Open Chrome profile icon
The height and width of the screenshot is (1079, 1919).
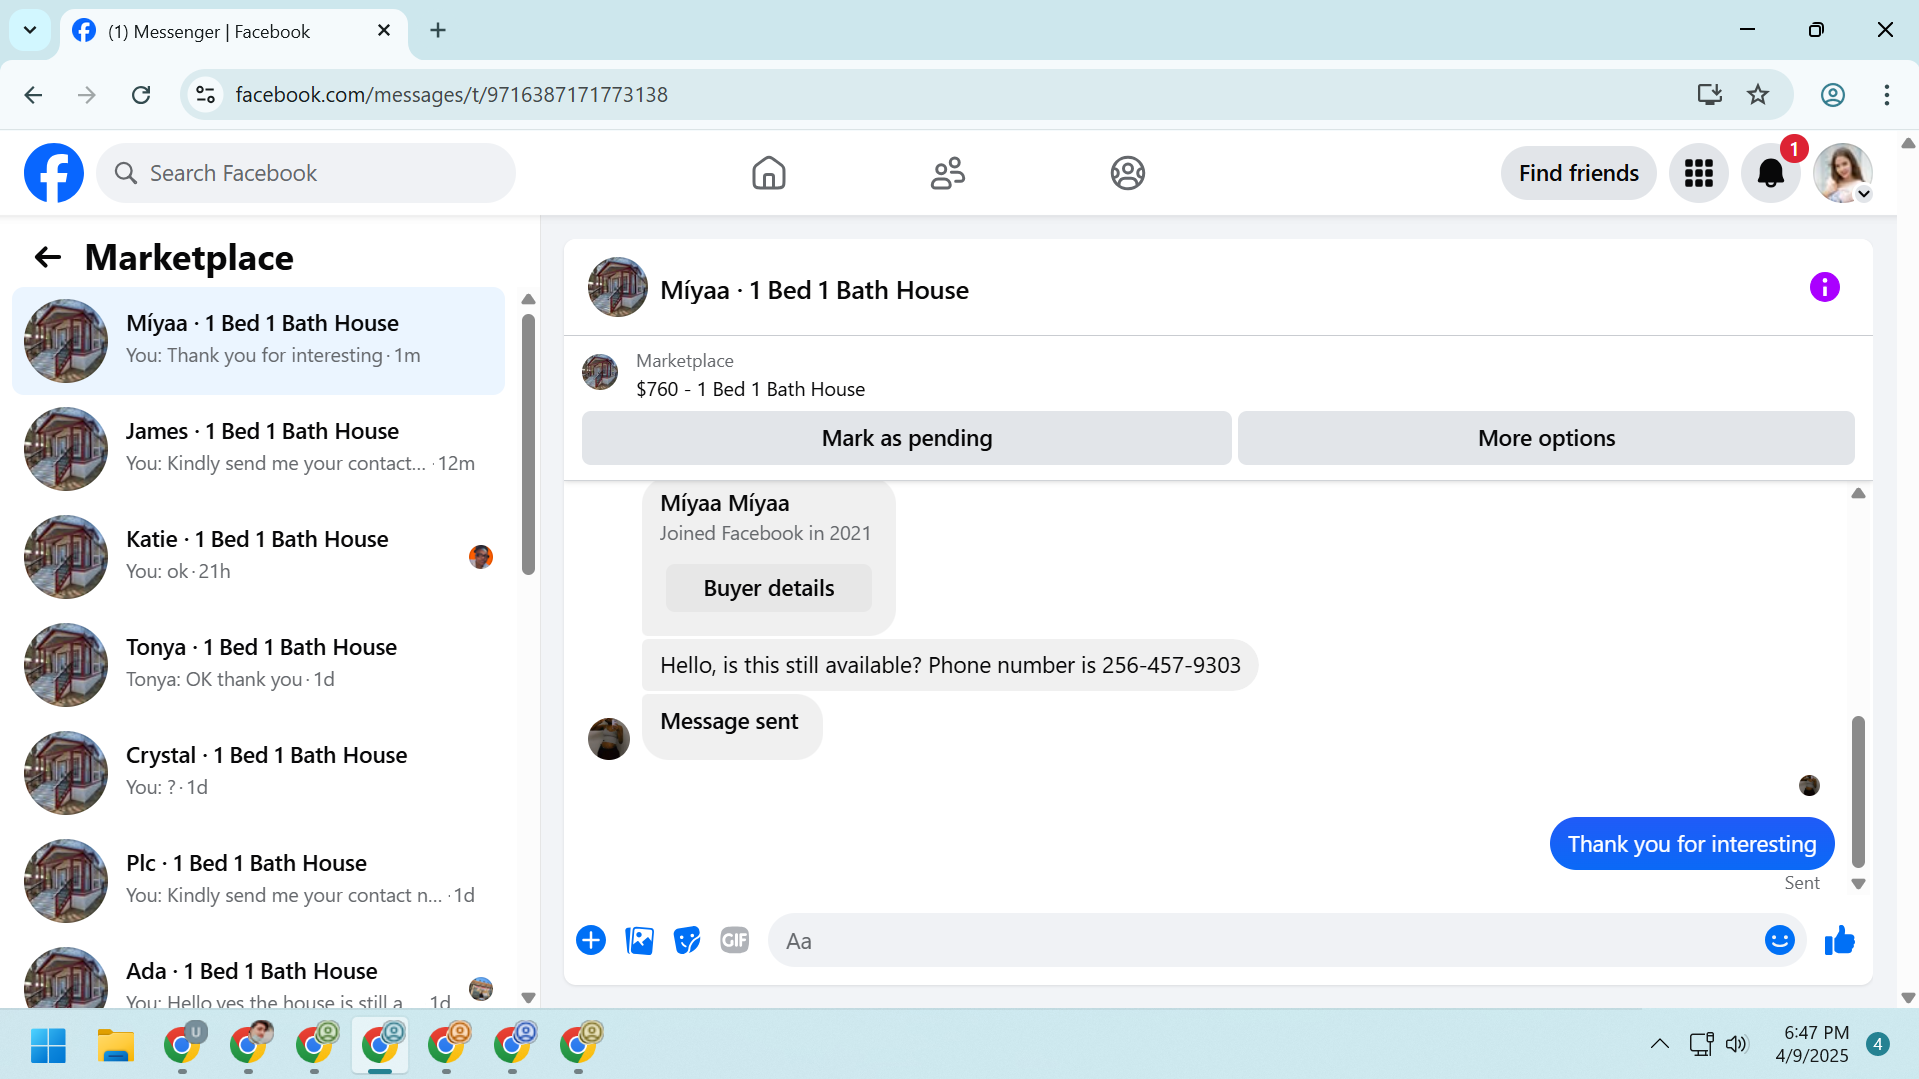tap(1832, 95)
